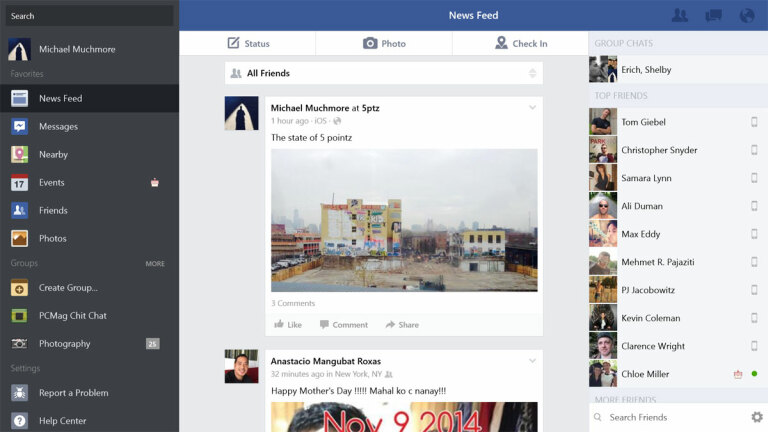
Task: Click the Photography camera group icon
Action: point(20,343)
